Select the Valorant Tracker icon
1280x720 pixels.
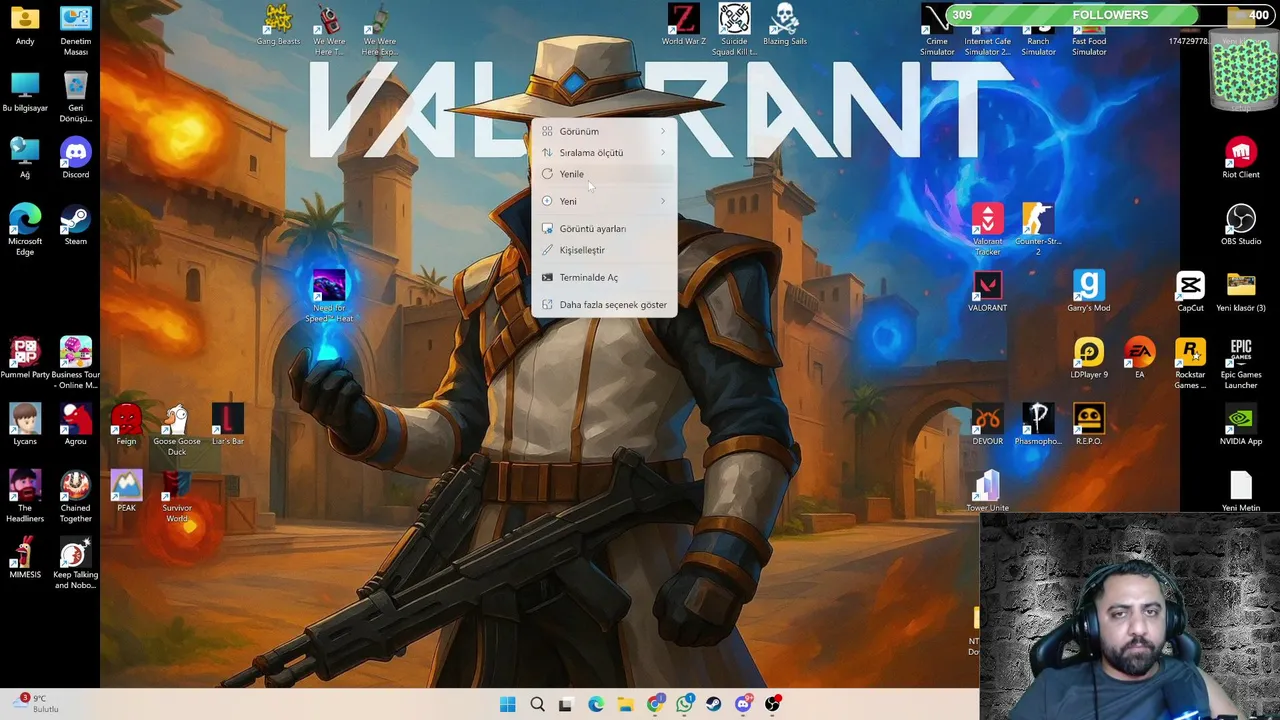tap(987, 230)
